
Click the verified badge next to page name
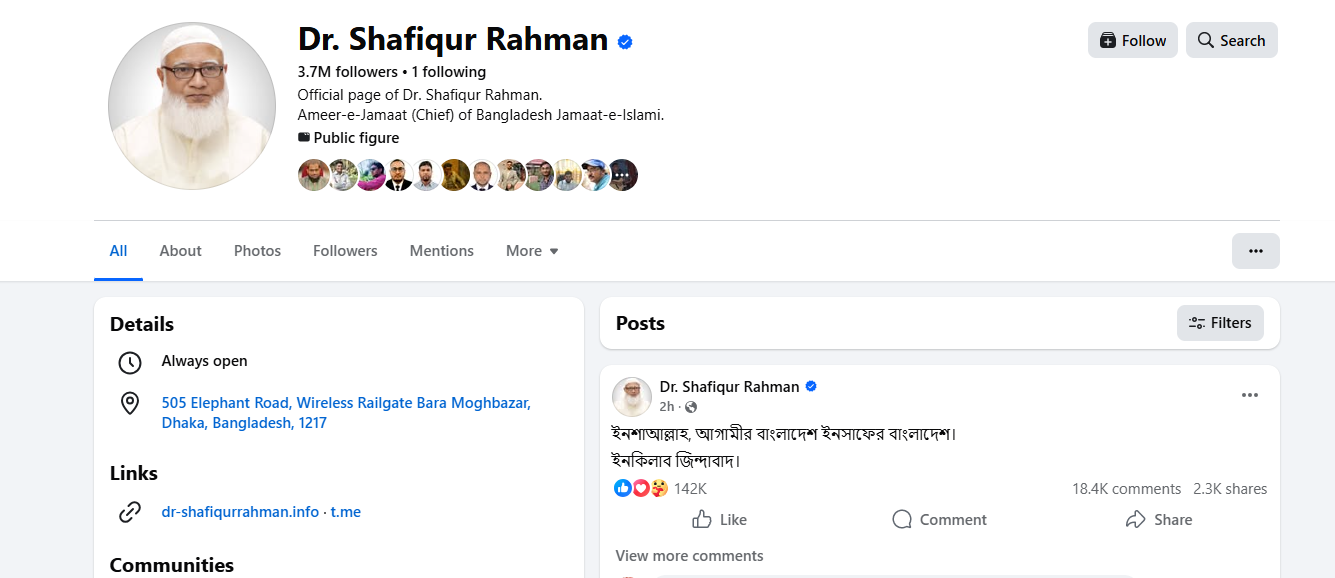coord(625,41)
